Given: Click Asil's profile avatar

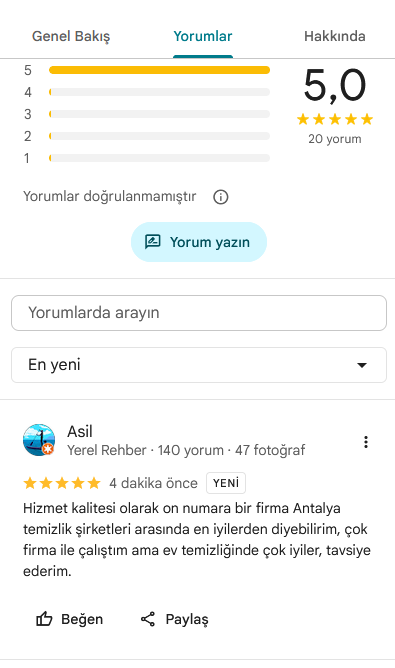Looking at the screenshot, I should (x=39, y=440).
